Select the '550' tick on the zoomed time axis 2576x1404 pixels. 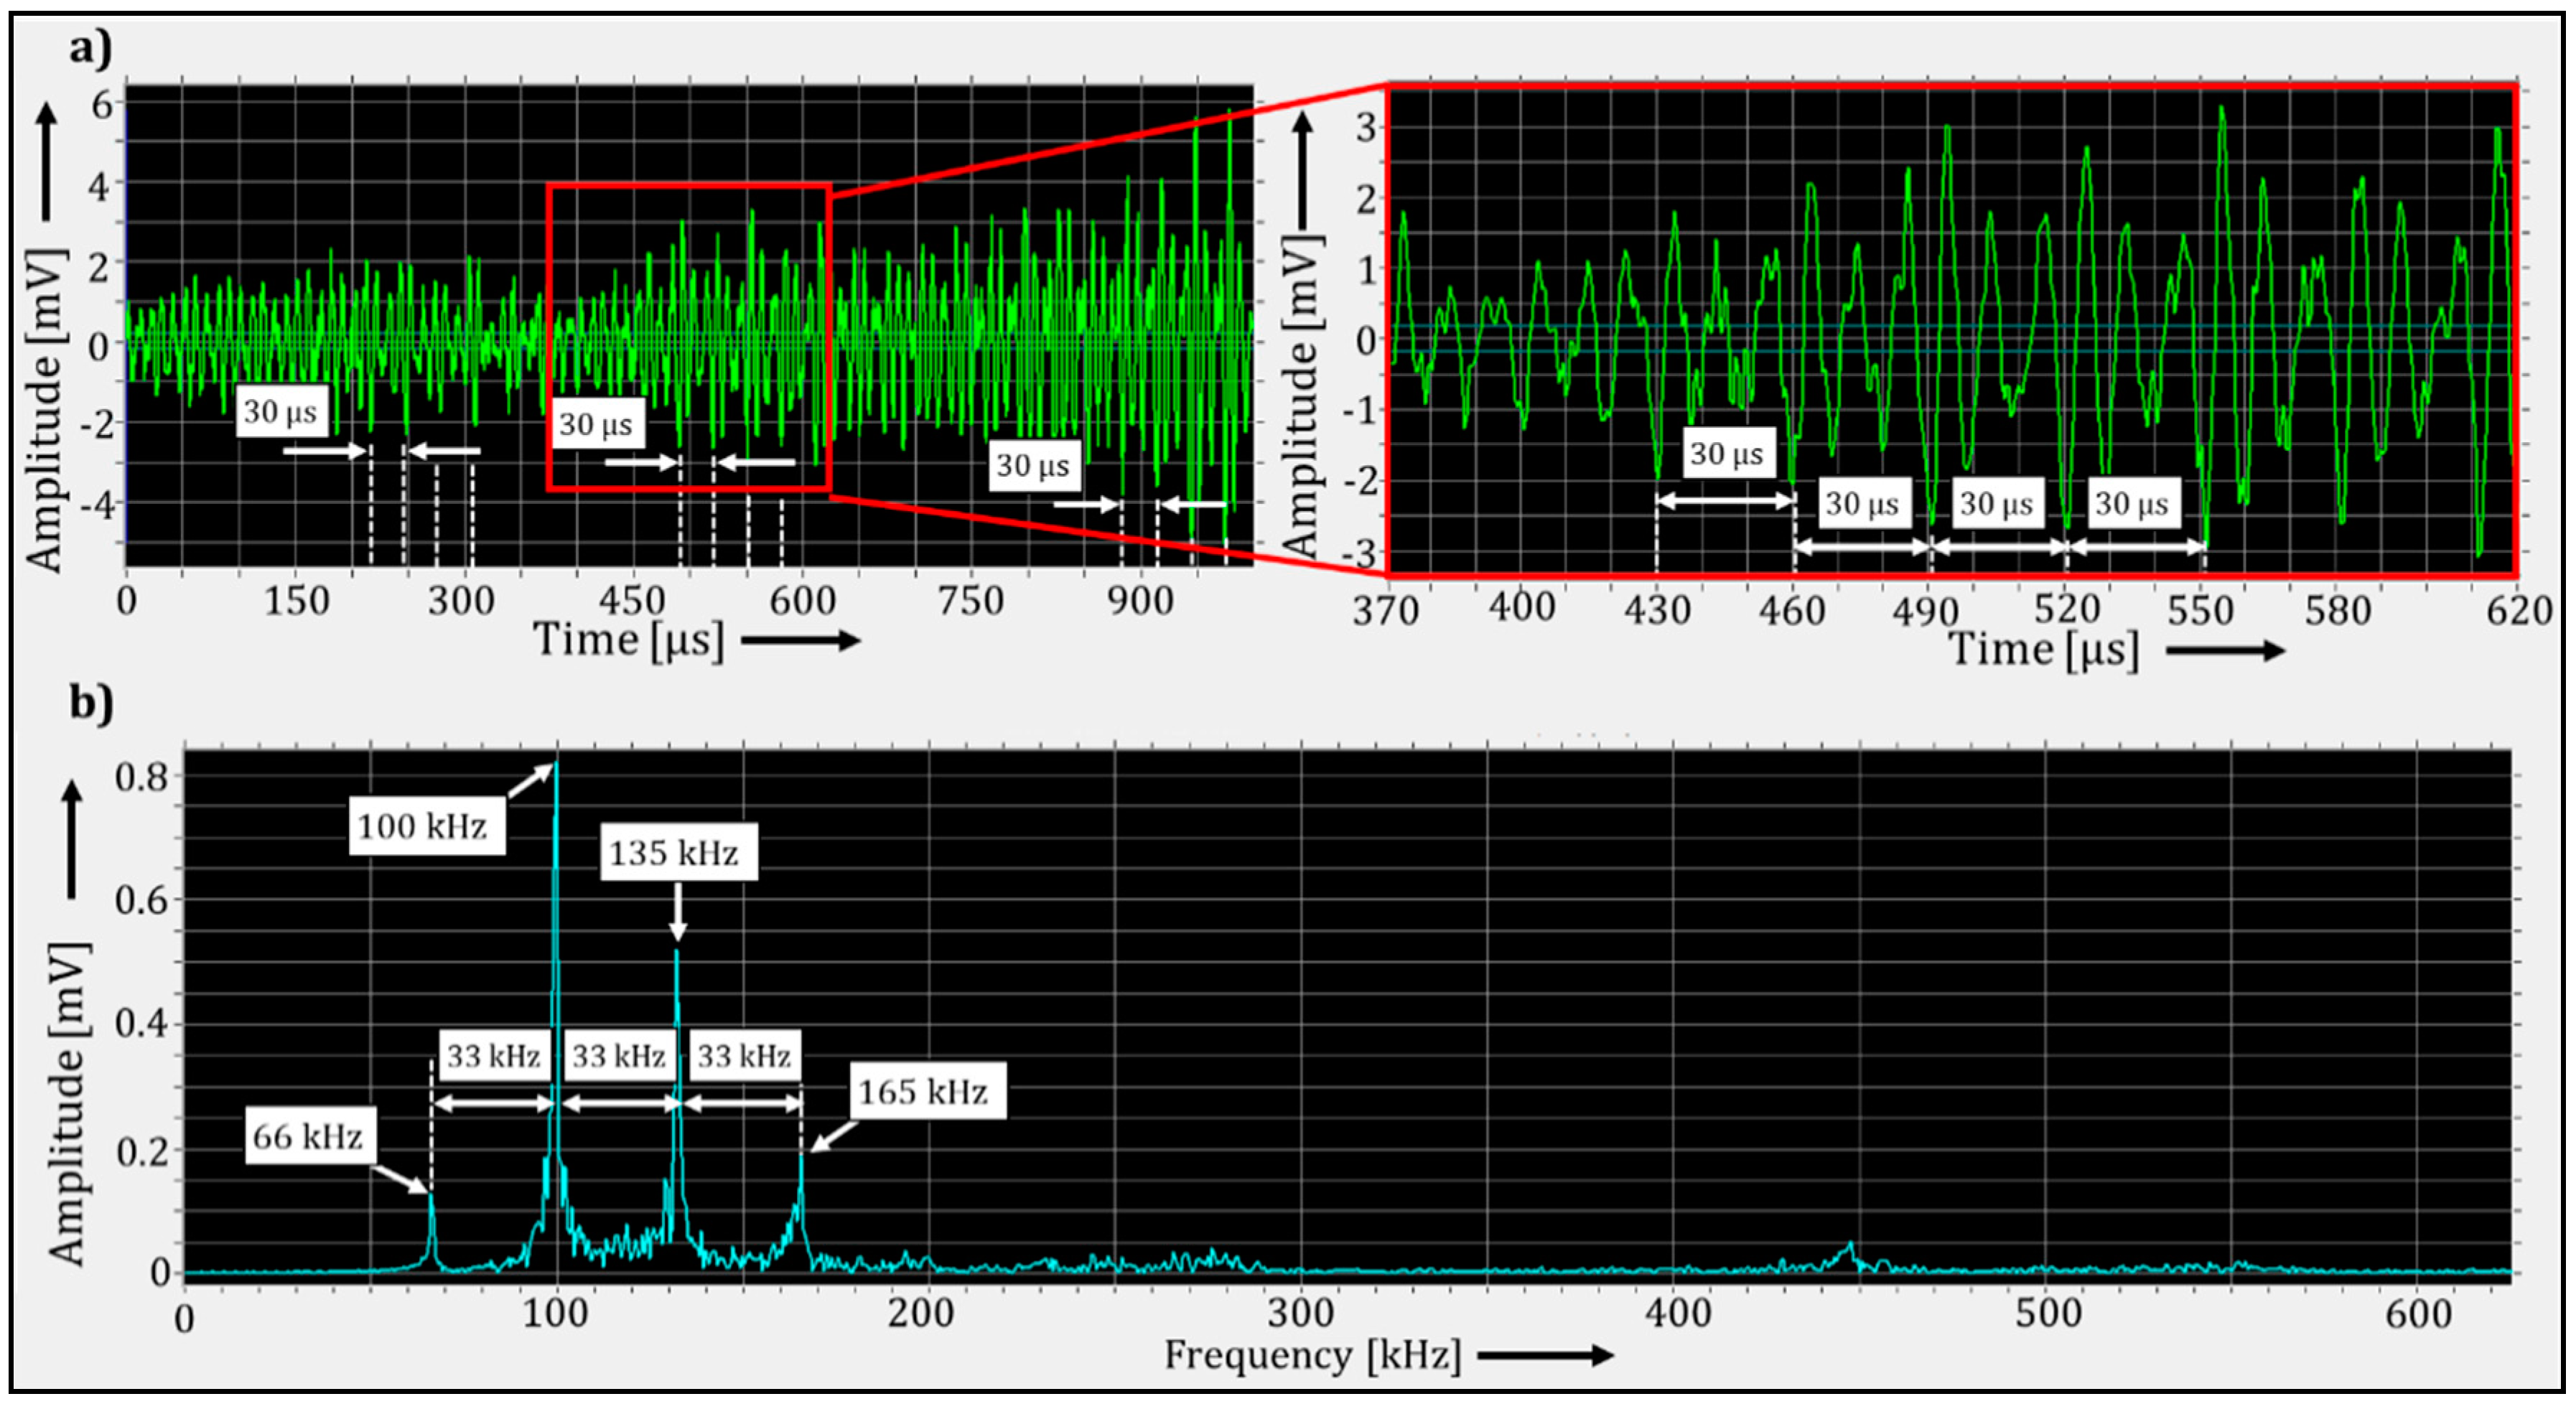point(2200,610)
